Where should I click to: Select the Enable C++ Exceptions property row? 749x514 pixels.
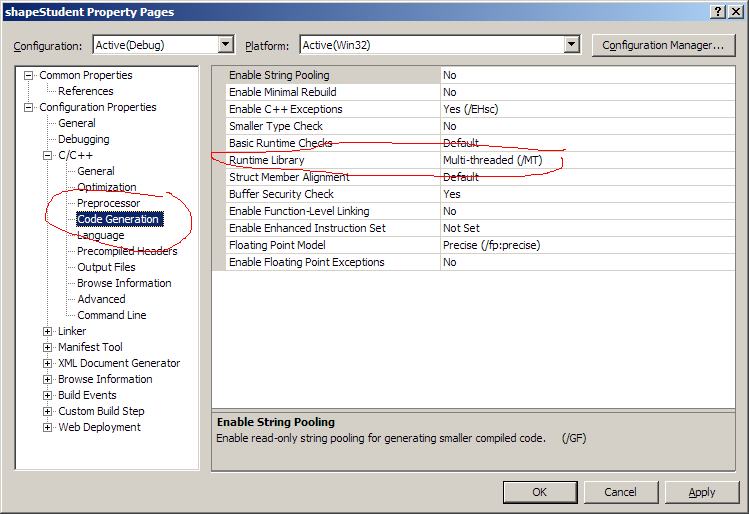pyautogui.click(x=285, y=109)
